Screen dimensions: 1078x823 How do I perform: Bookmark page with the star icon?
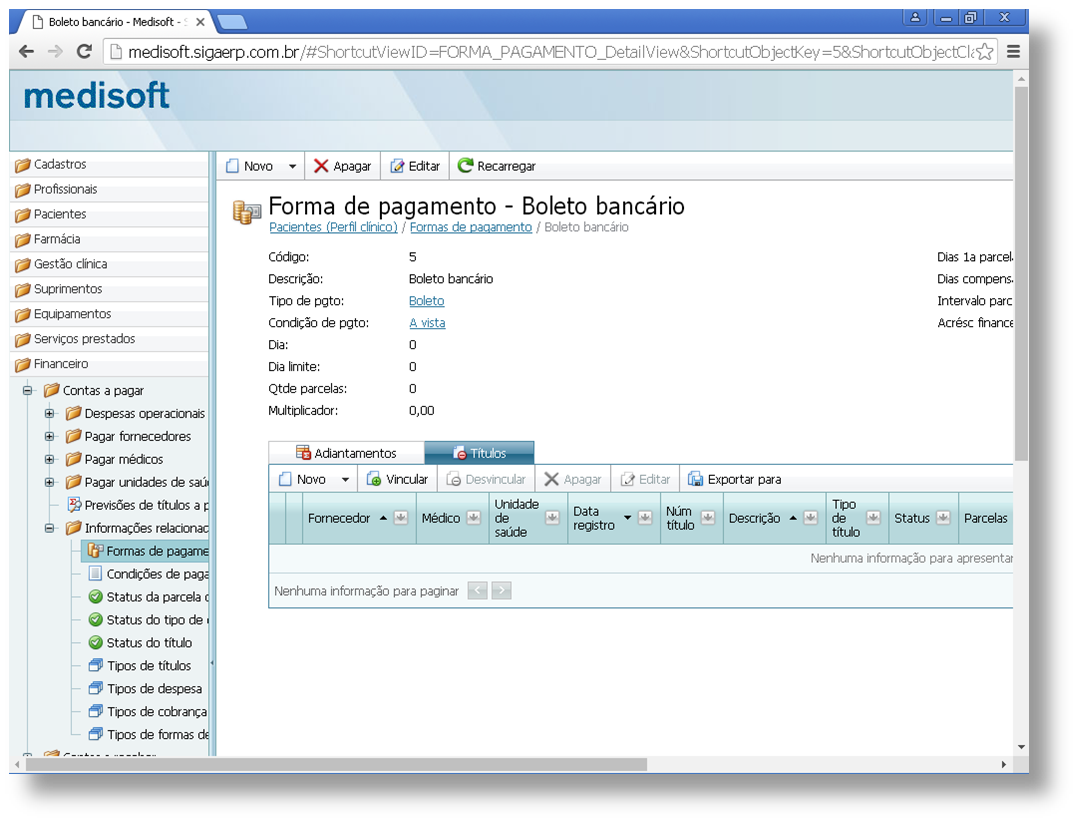coord(984,52)
